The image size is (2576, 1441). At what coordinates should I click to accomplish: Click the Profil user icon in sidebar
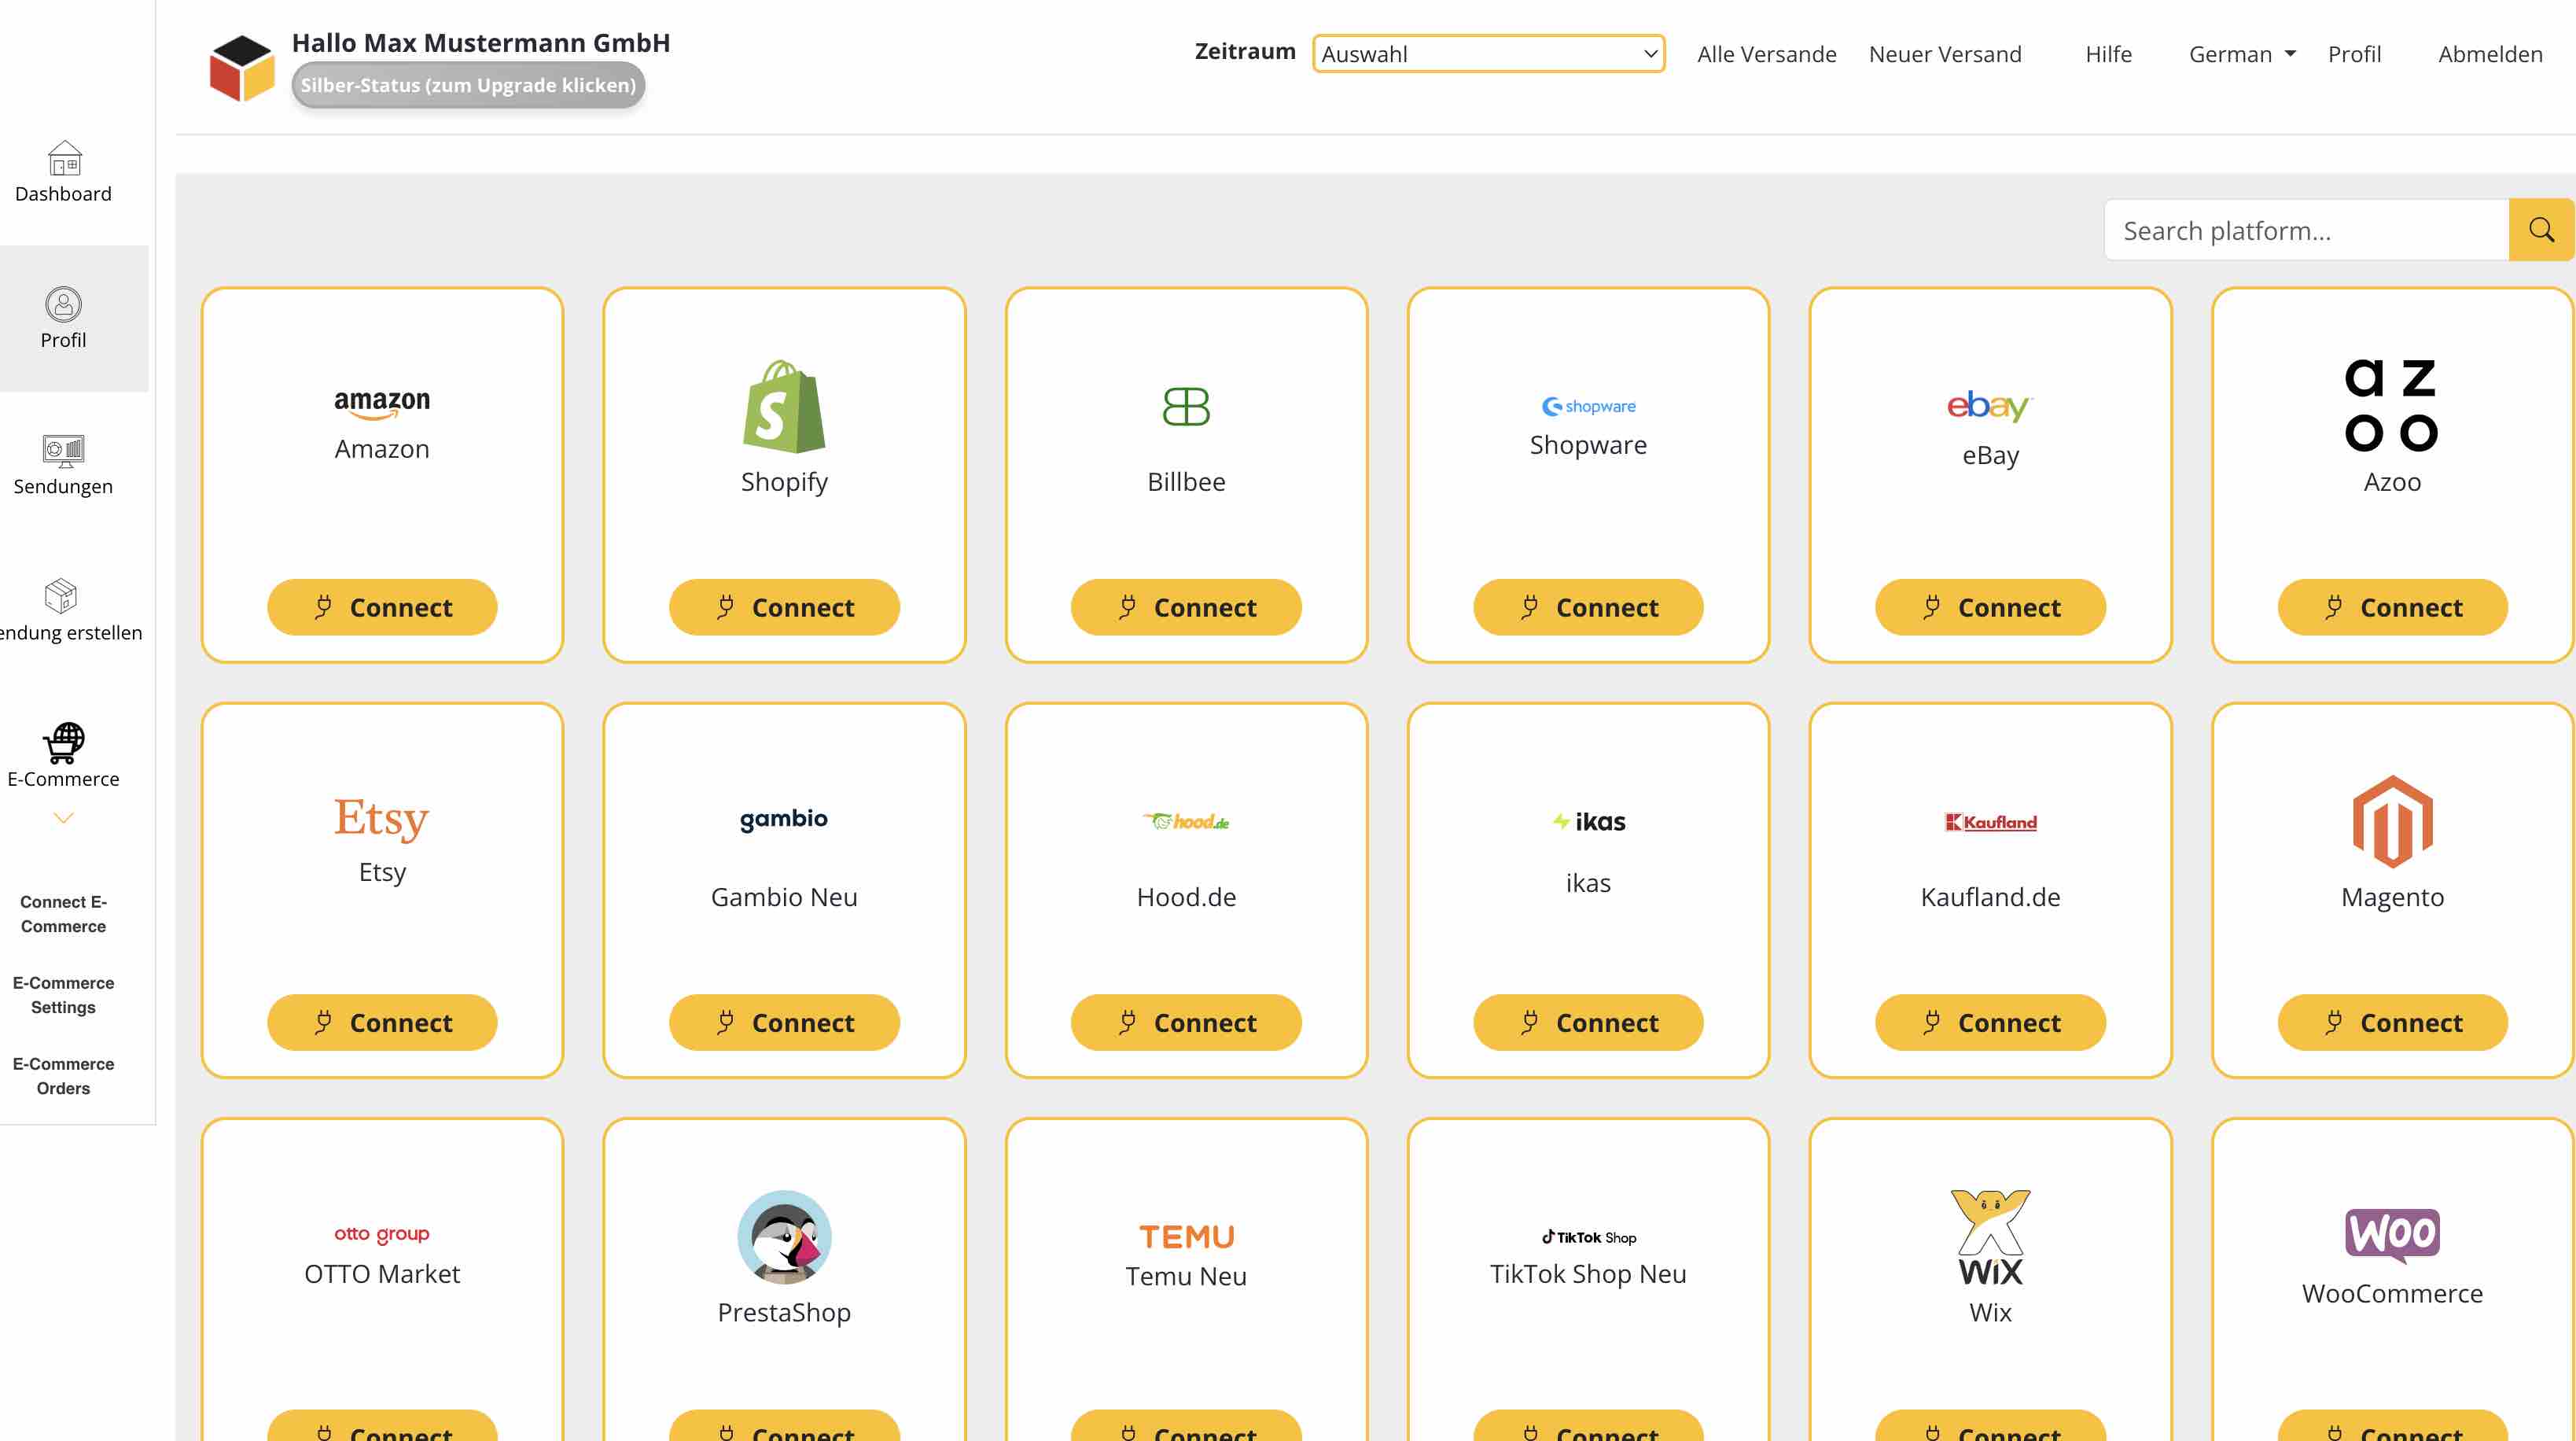pos(63,304)
